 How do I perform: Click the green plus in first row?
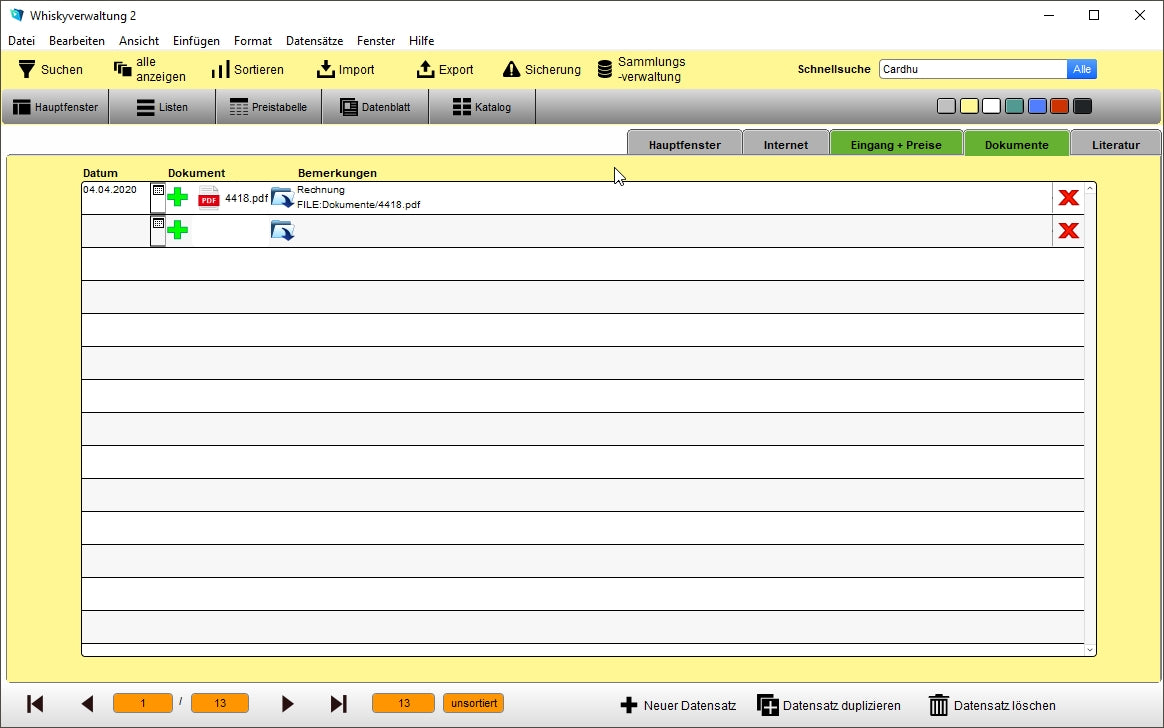point(178,197)
